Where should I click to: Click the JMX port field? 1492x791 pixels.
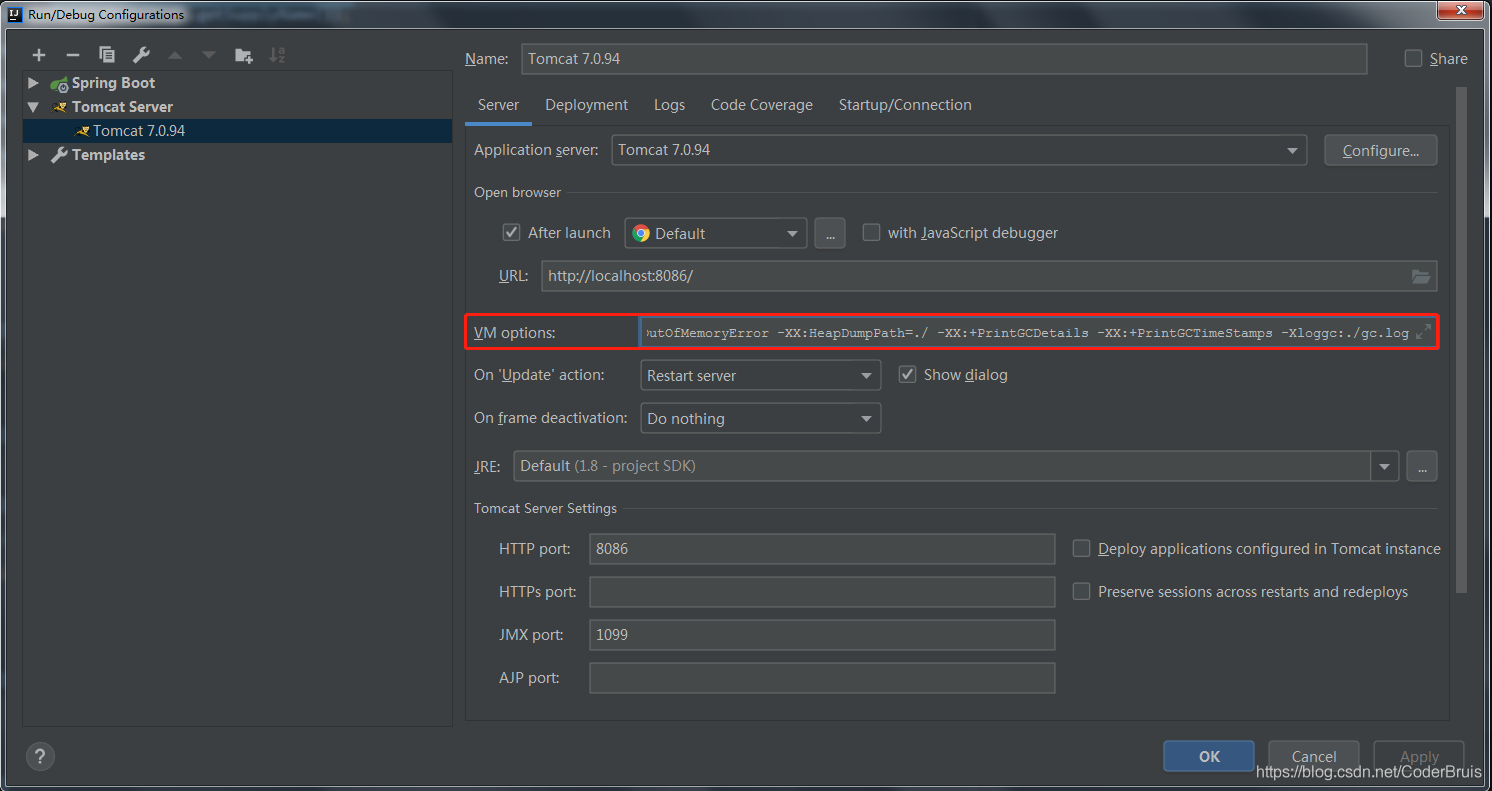822,634
